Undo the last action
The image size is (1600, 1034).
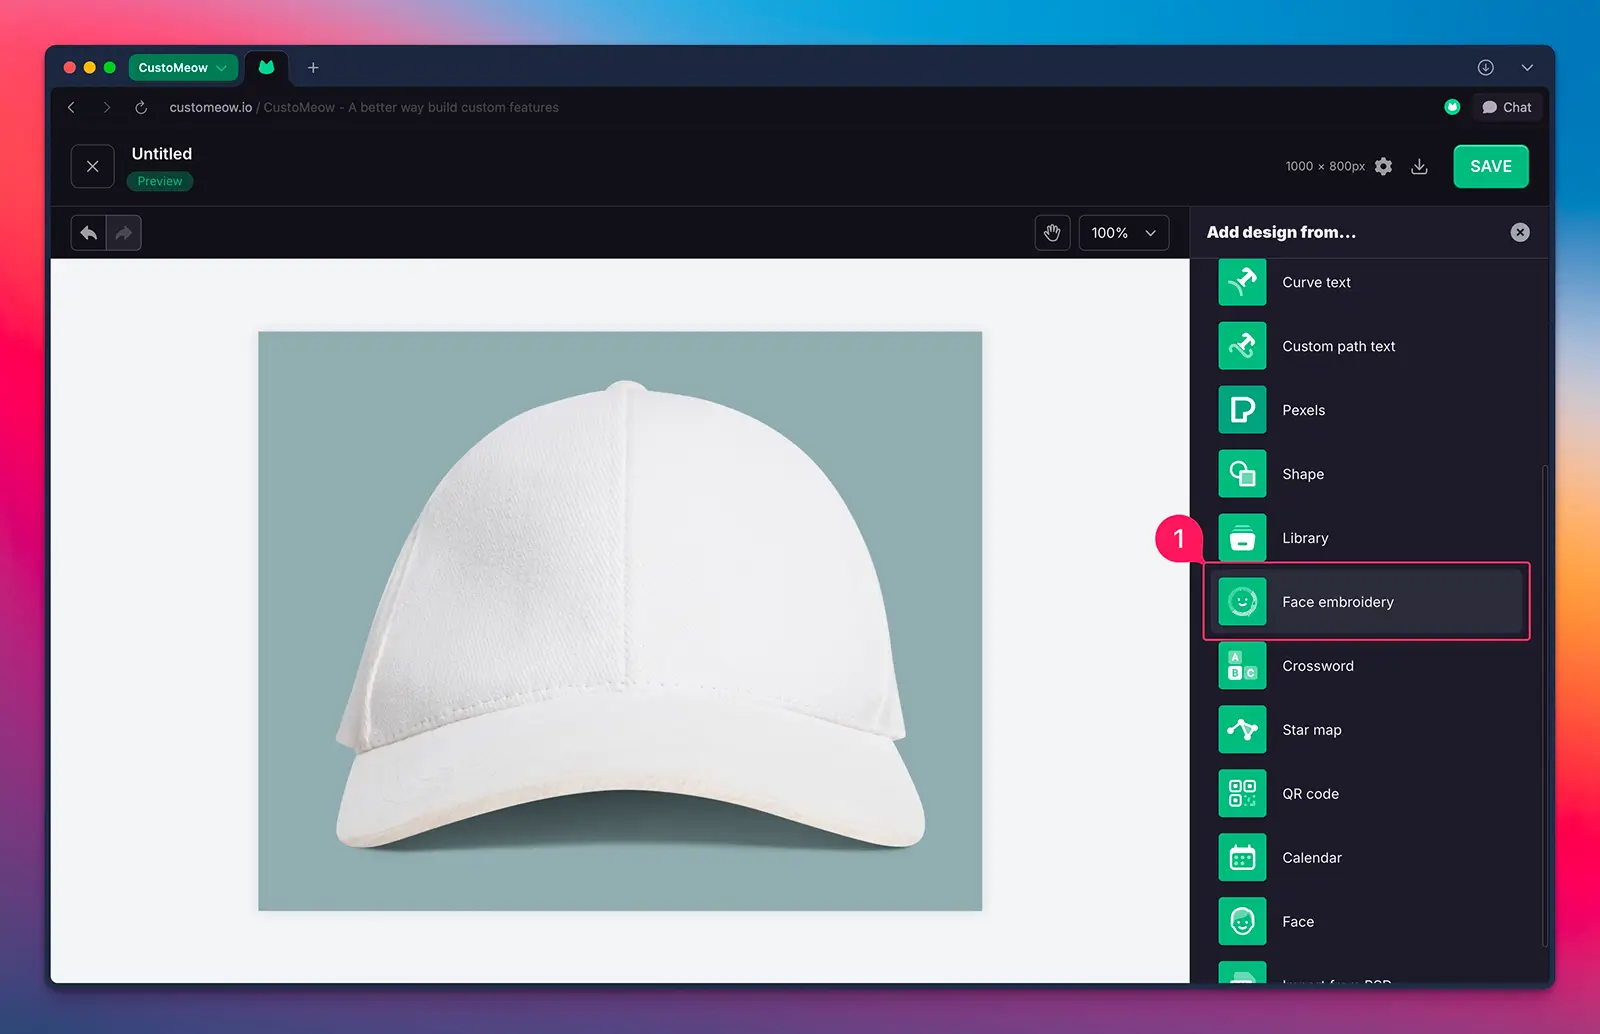pos(88,233)
